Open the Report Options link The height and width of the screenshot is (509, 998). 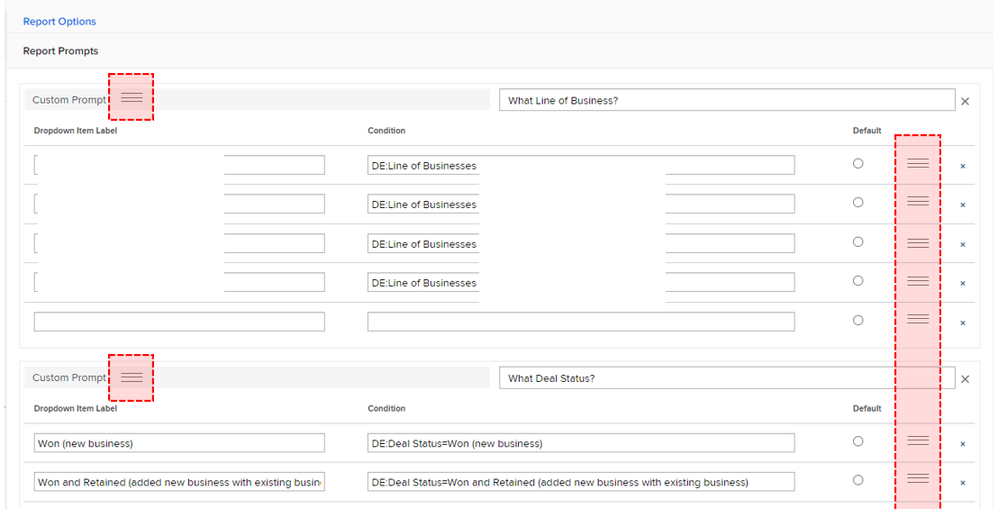(x=59, y=21)
